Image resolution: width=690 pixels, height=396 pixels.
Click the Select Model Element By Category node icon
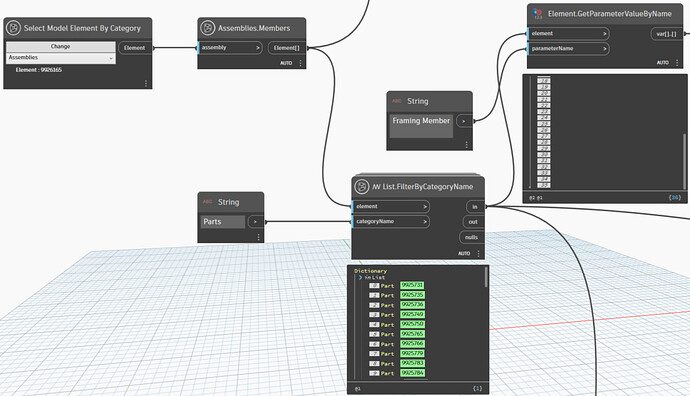[14, 28]
